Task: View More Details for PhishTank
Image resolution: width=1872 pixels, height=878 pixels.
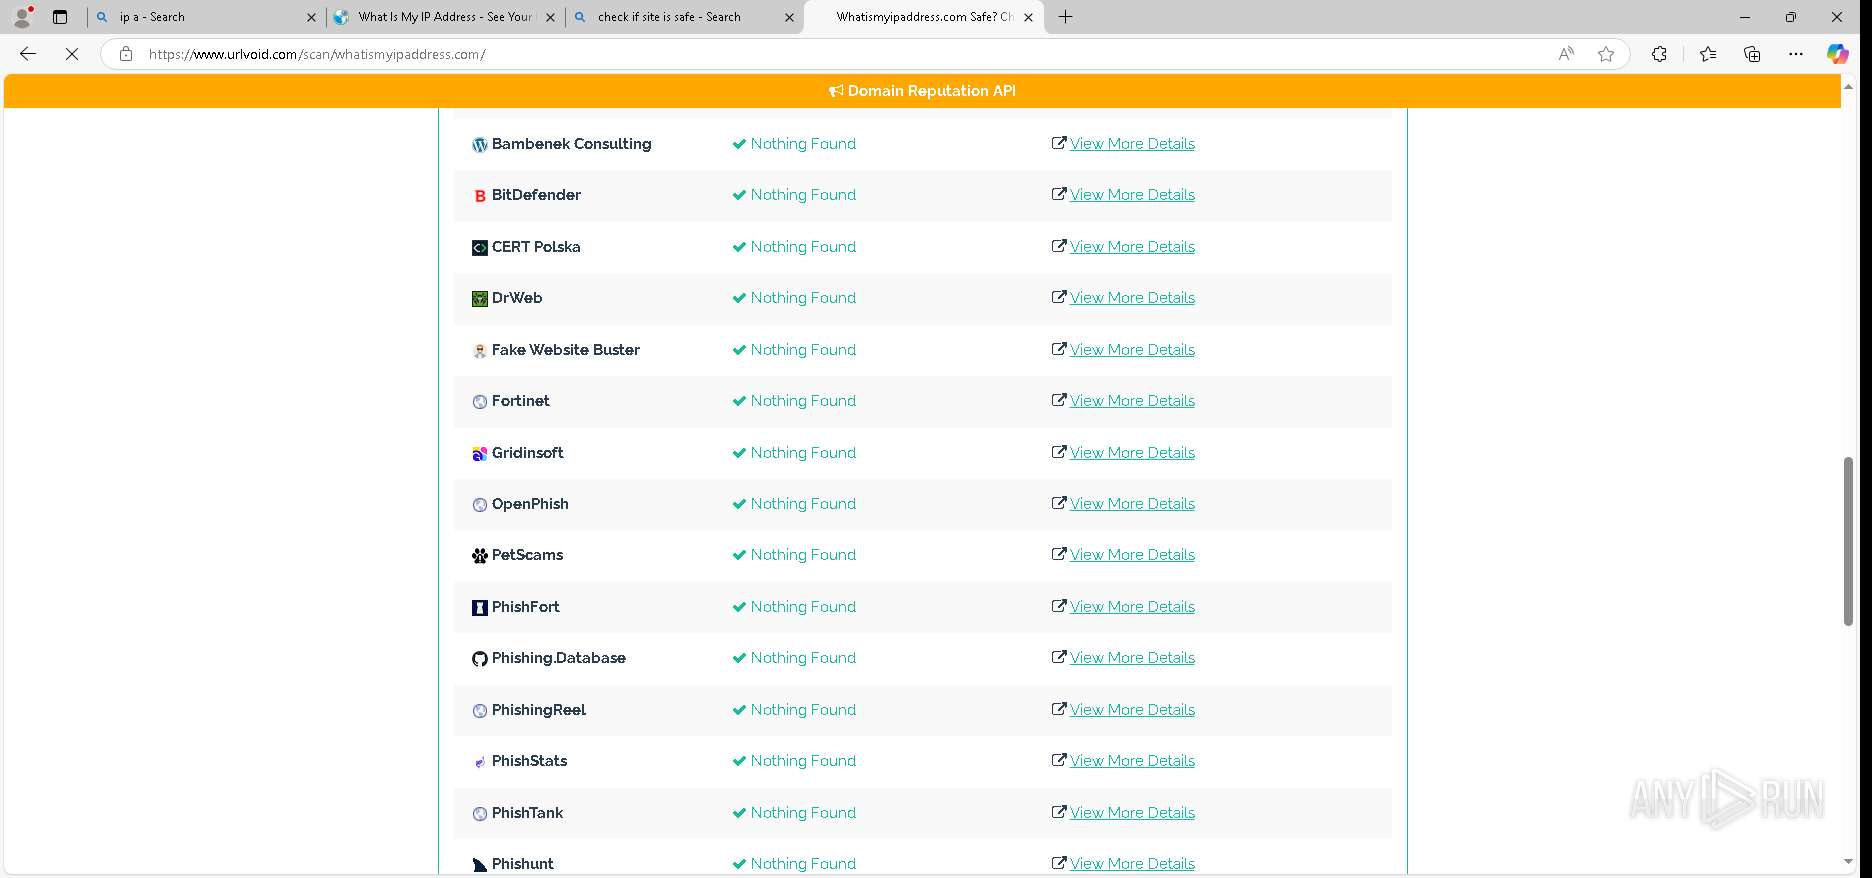Action: (x=1132, y=813)
